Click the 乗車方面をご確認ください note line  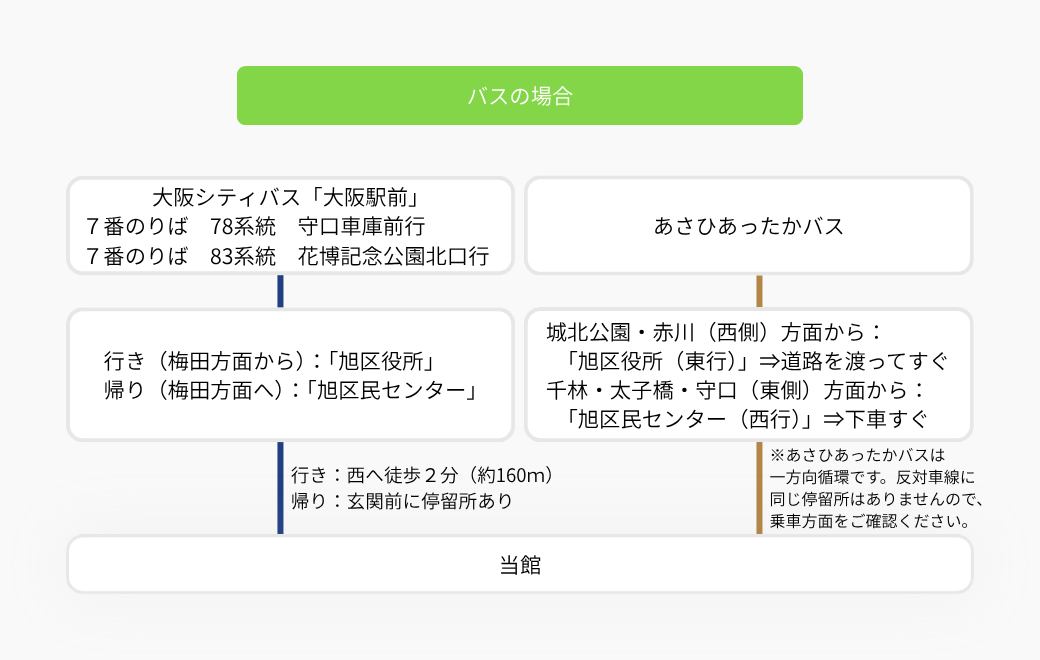click(870, 521)
